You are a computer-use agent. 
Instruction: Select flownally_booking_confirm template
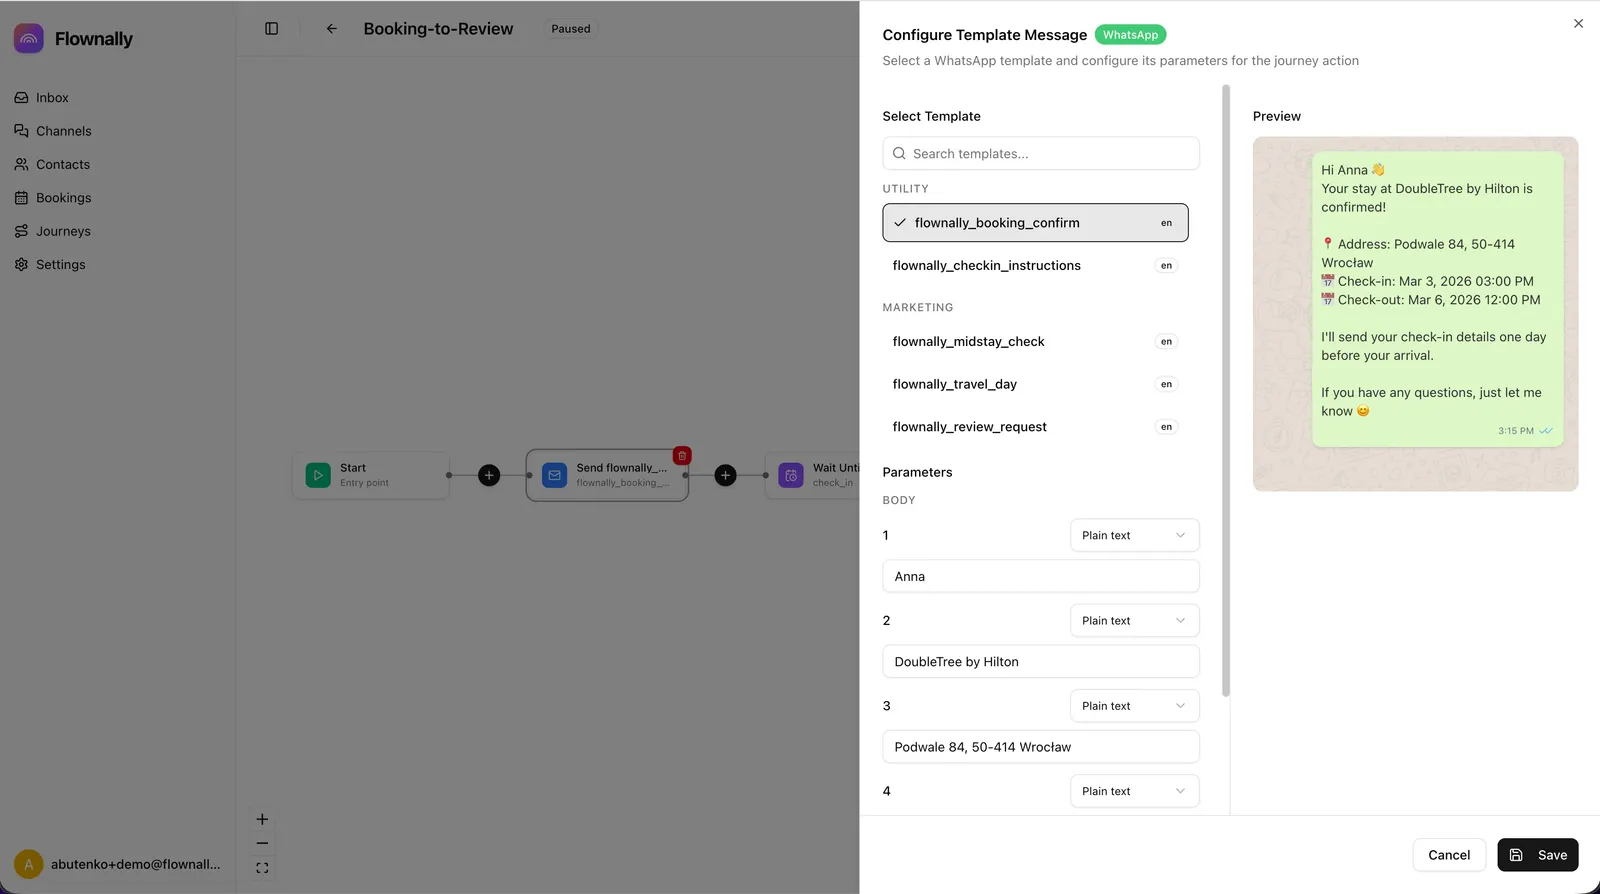coord(1035,223)
